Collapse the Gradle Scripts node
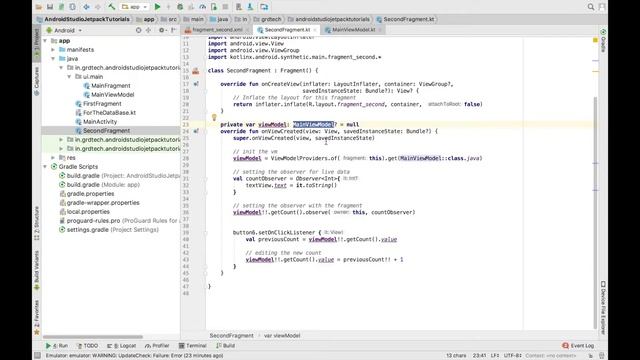The height and width of the screenshot is (360, 640). click(x=45, y=167)
